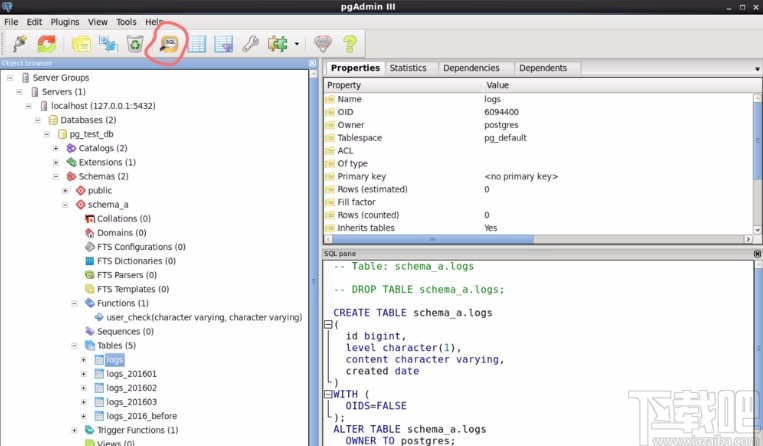763x446 pixels.
Task: Refresh the selected object
Action: click(47, 44)
